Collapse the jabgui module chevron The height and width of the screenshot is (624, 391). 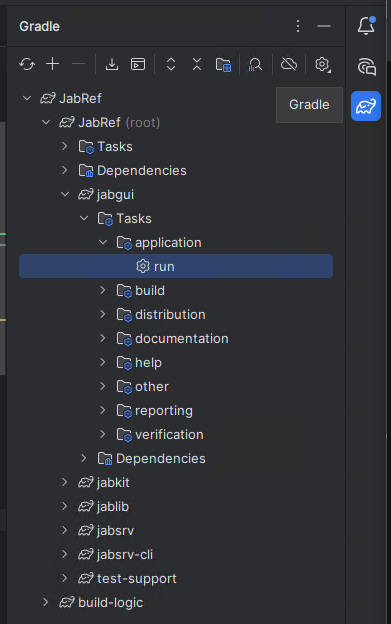pyautogui.click(x=65, y=194)
